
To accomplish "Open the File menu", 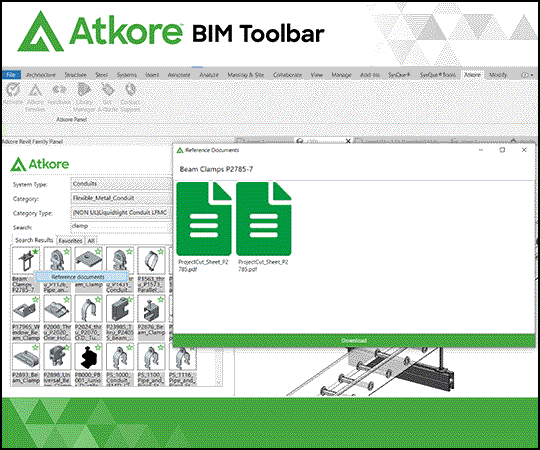I will click(x=11, y=75).
